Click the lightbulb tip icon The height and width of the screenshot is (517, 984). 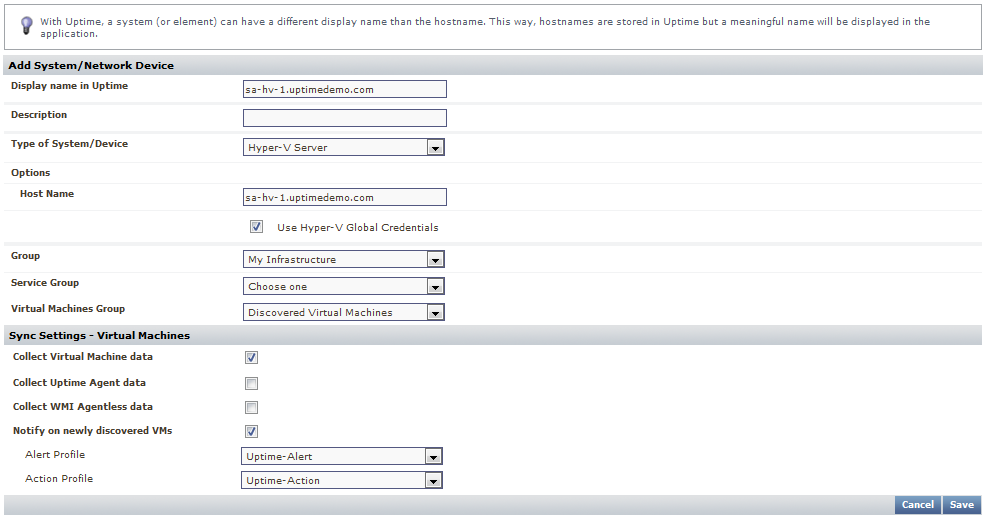pos(26,24)
